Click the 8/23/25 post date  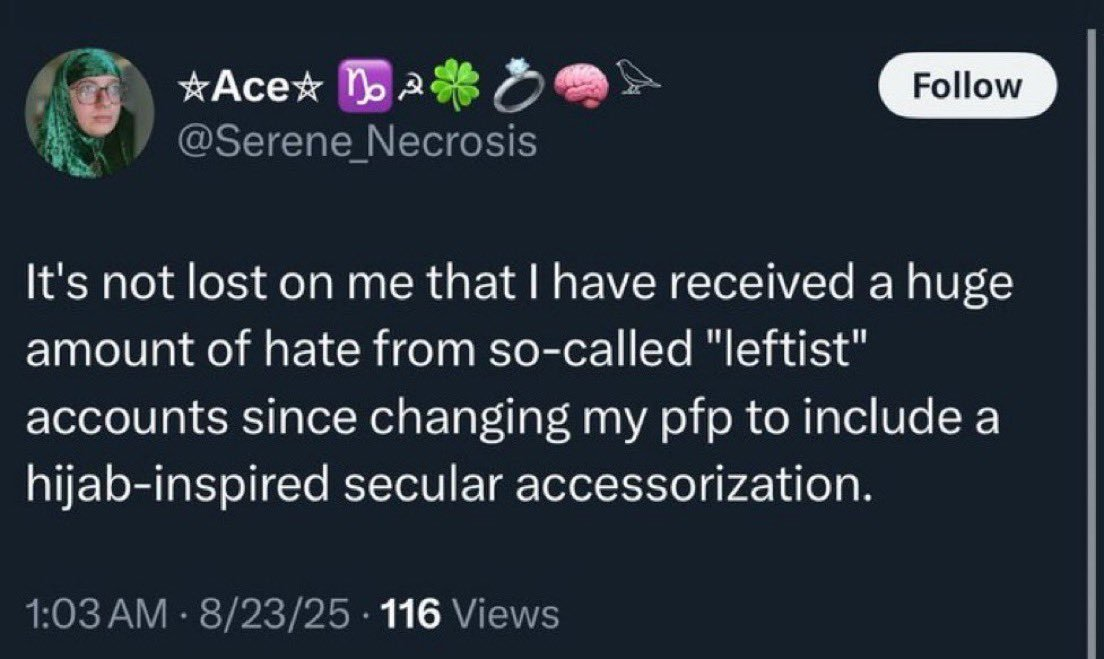(275, 613)
